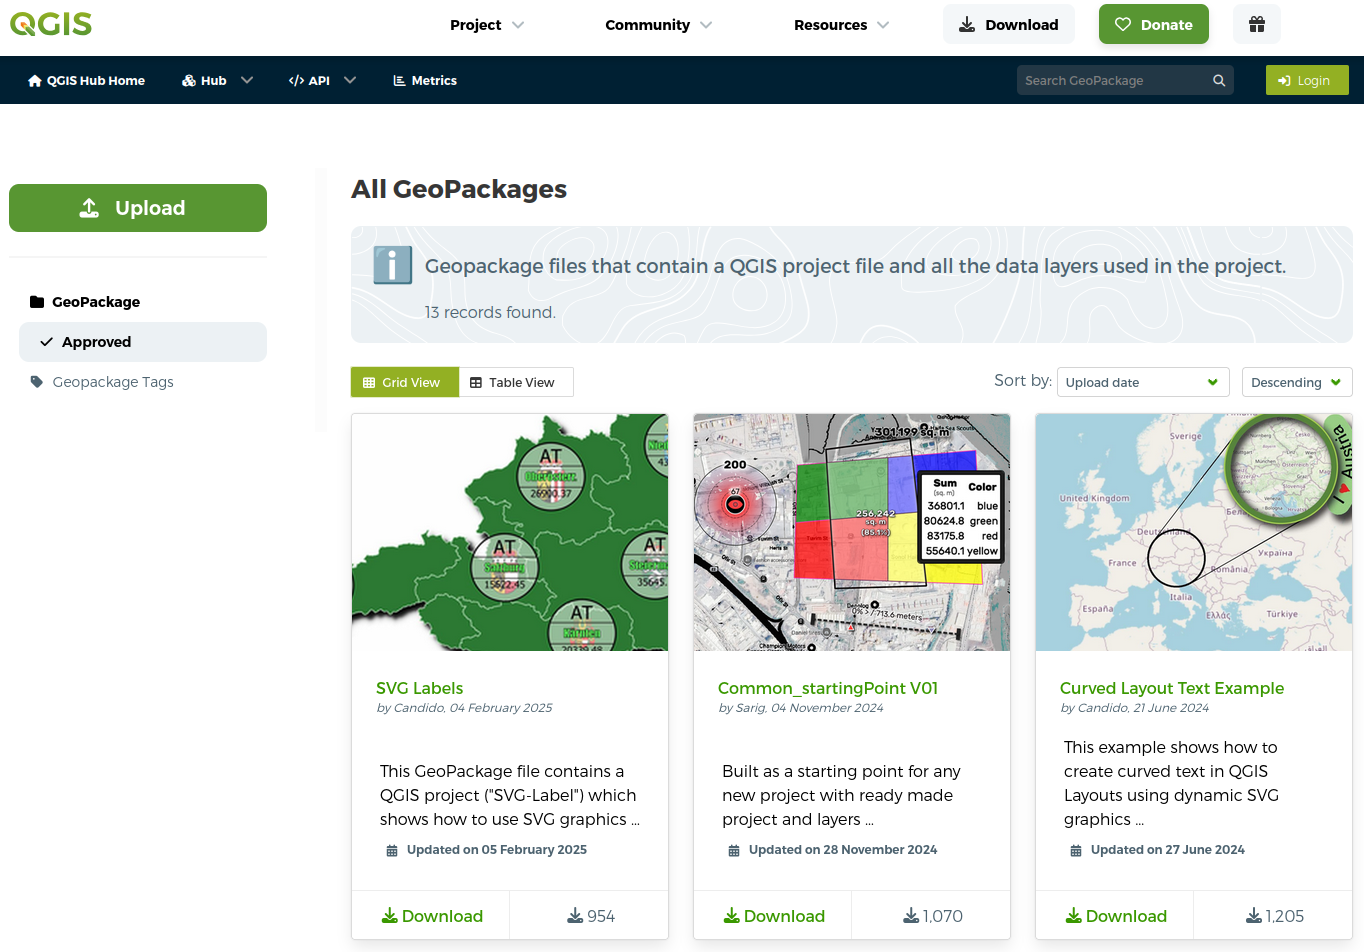Click download count icon beside 1,070
Screen dimensions: 1364x952
pyautogui.click(x=911, y=916)
